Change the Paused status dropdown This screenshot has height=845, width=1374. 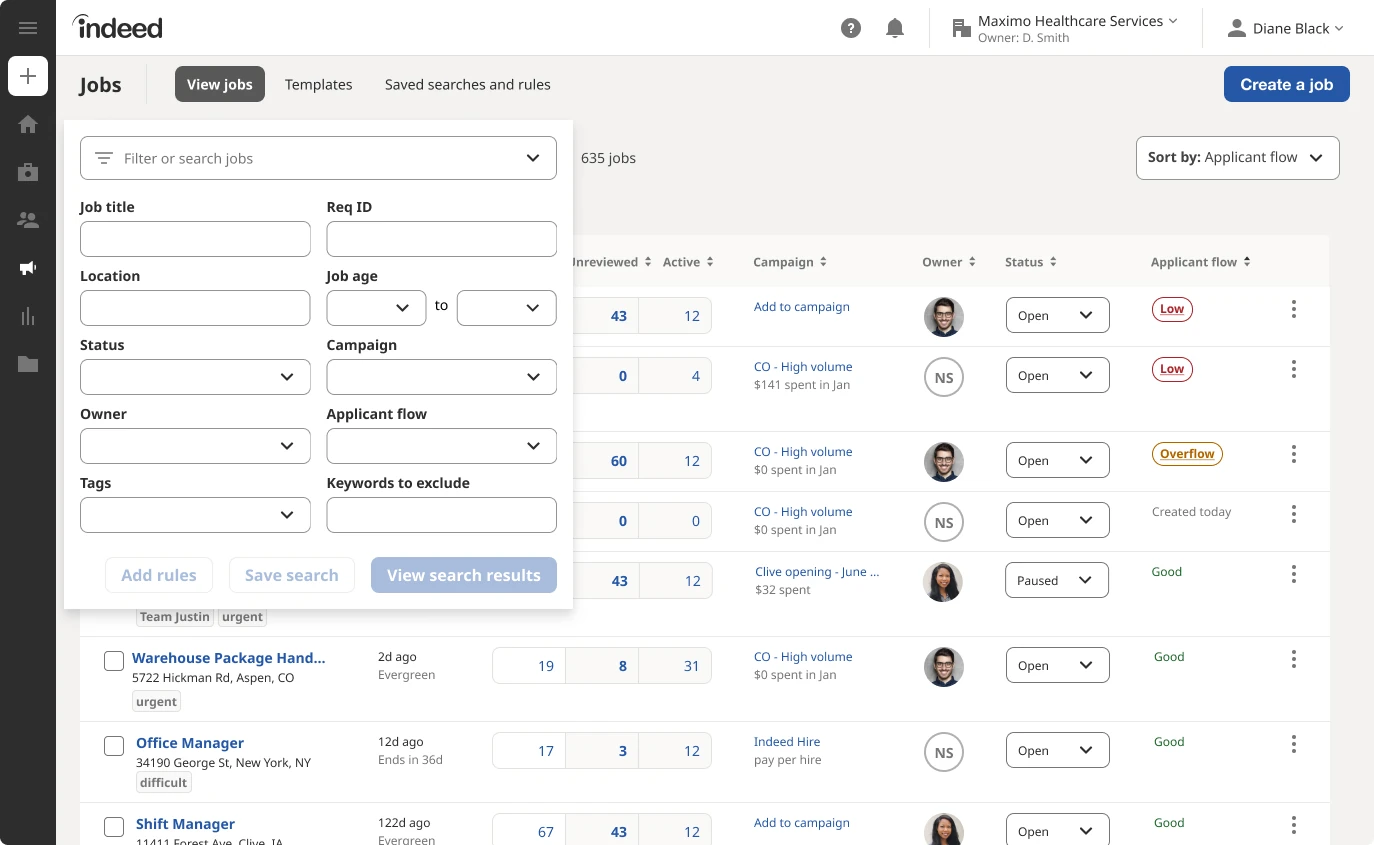(x=1056, y=580)
